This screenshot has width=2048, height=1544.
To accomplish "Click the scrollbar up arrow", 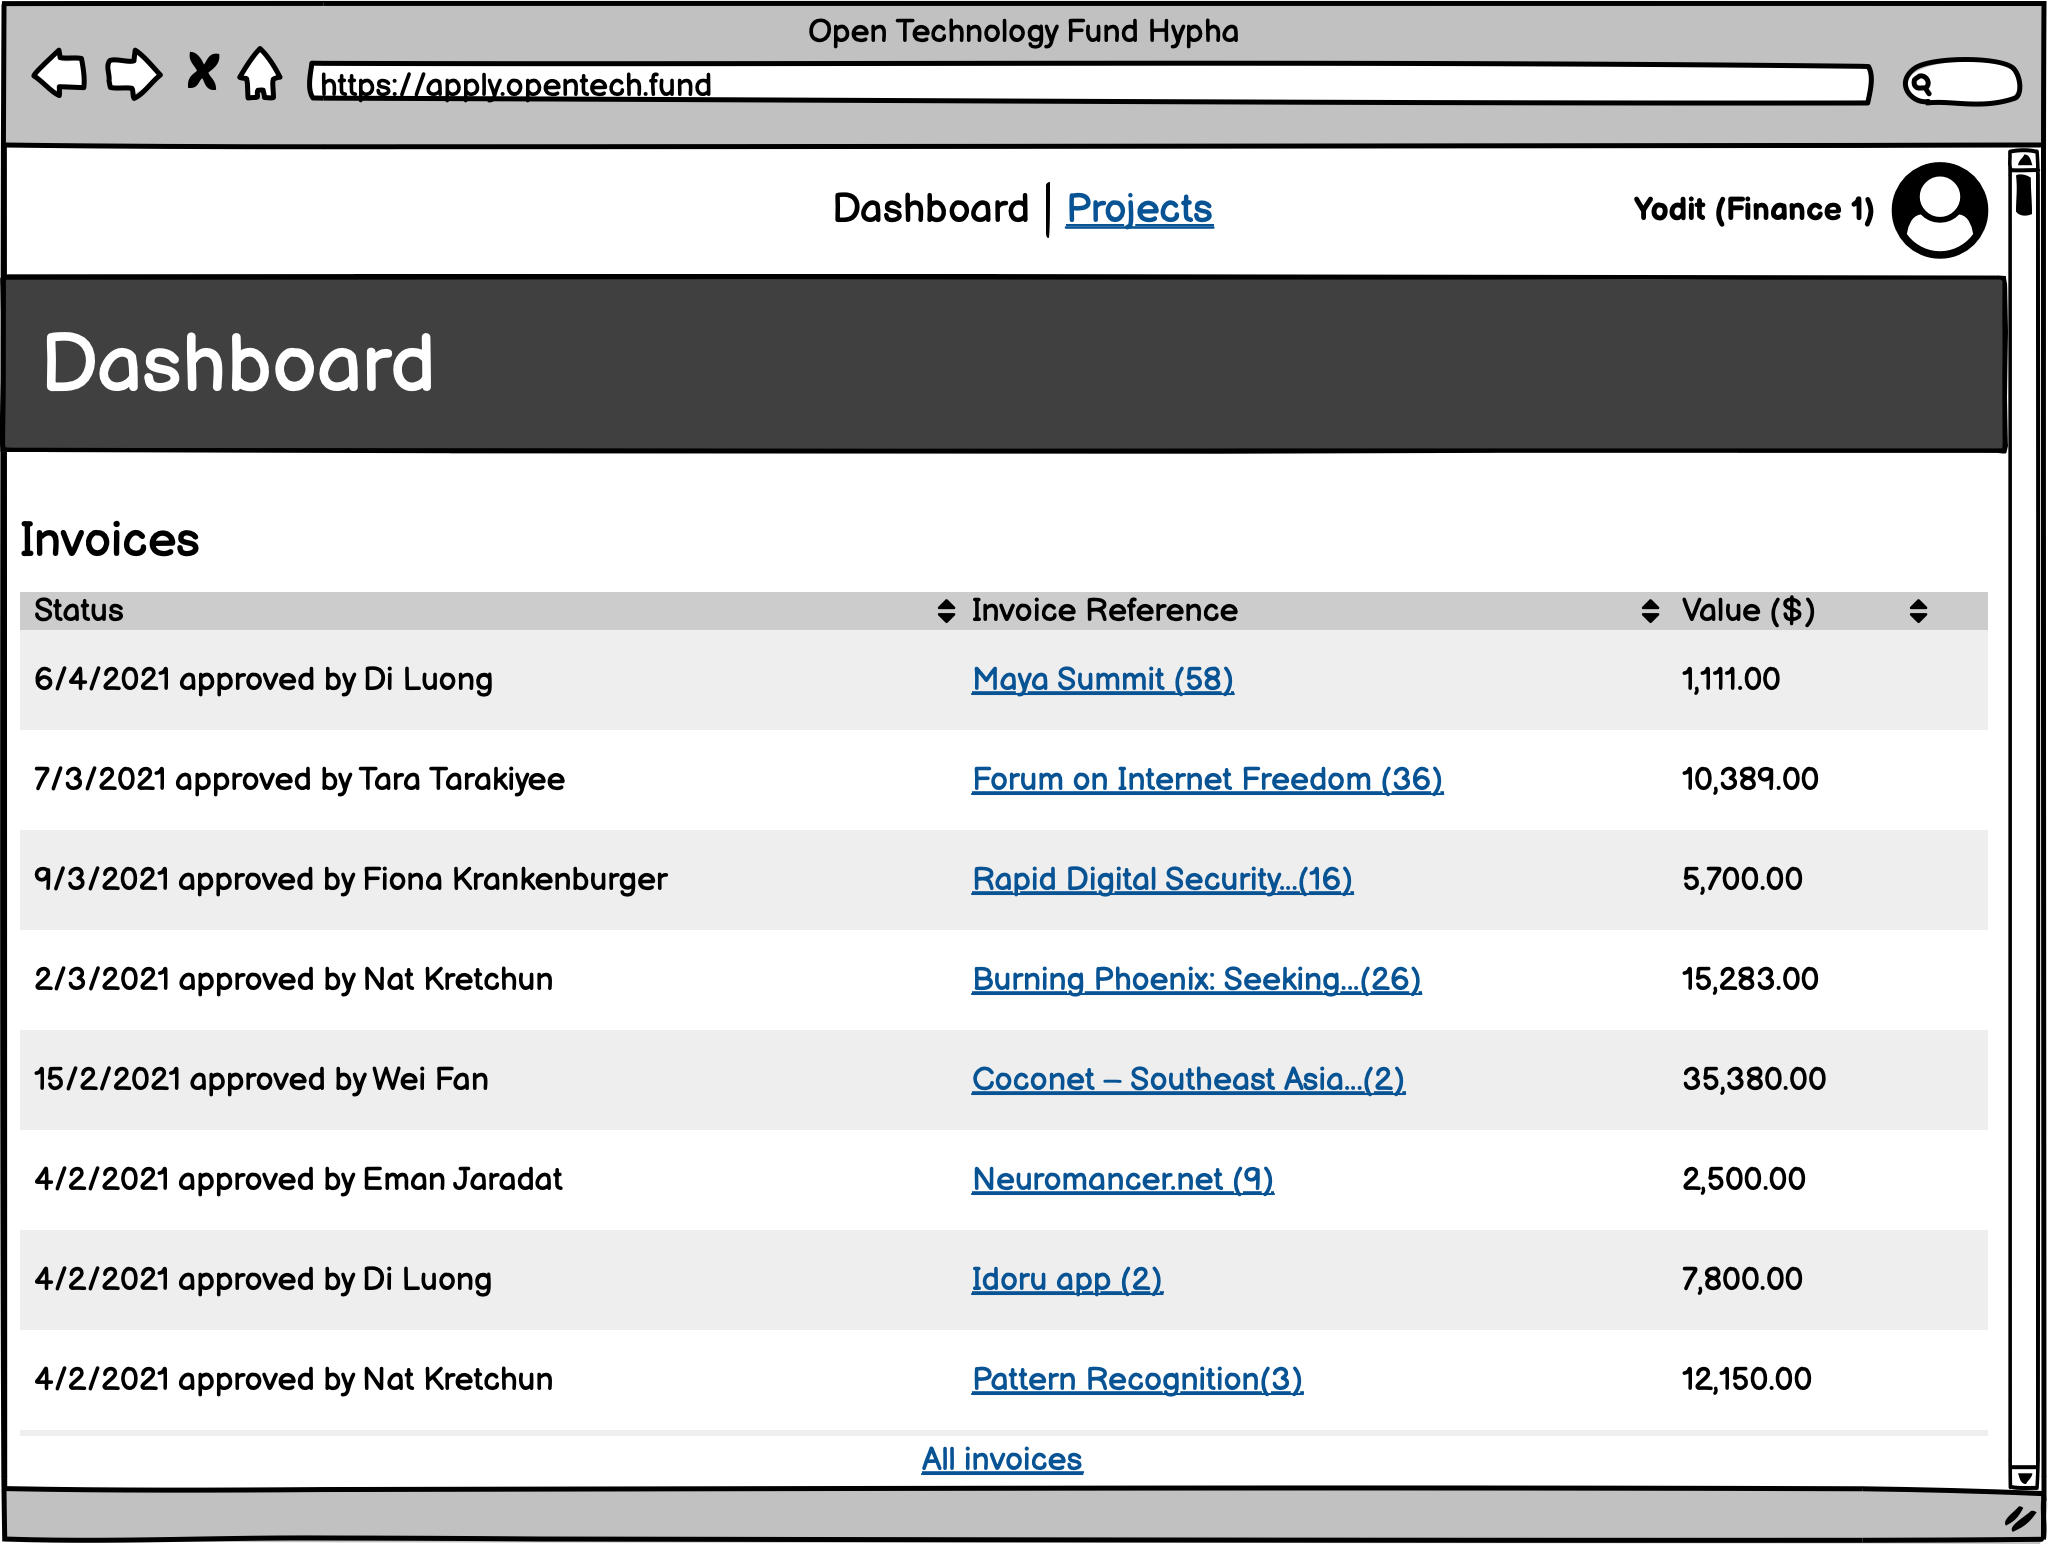I will tap(2025, 159).
